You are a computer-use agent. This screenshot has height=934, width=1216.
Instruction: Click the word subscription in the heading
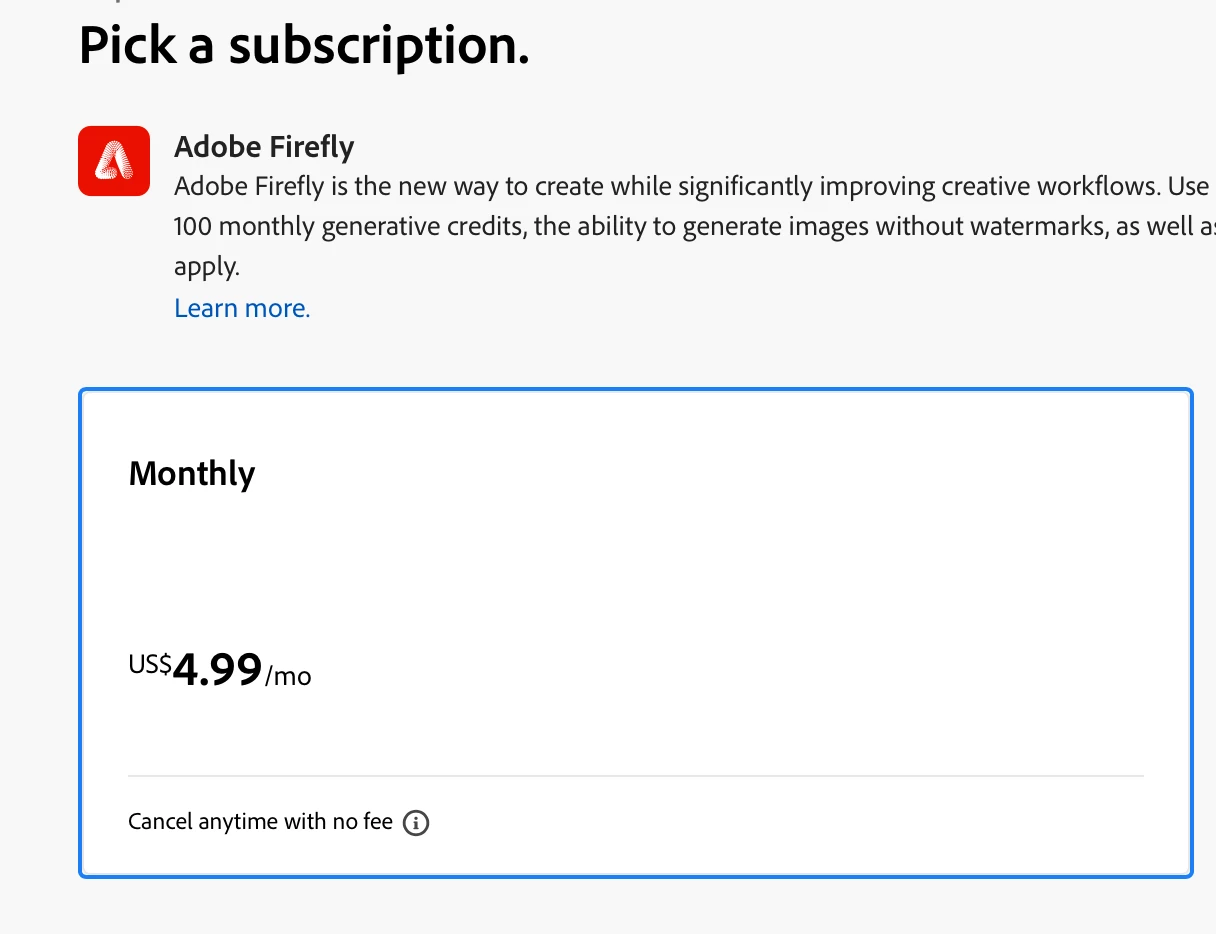click(x=379, y=45)
